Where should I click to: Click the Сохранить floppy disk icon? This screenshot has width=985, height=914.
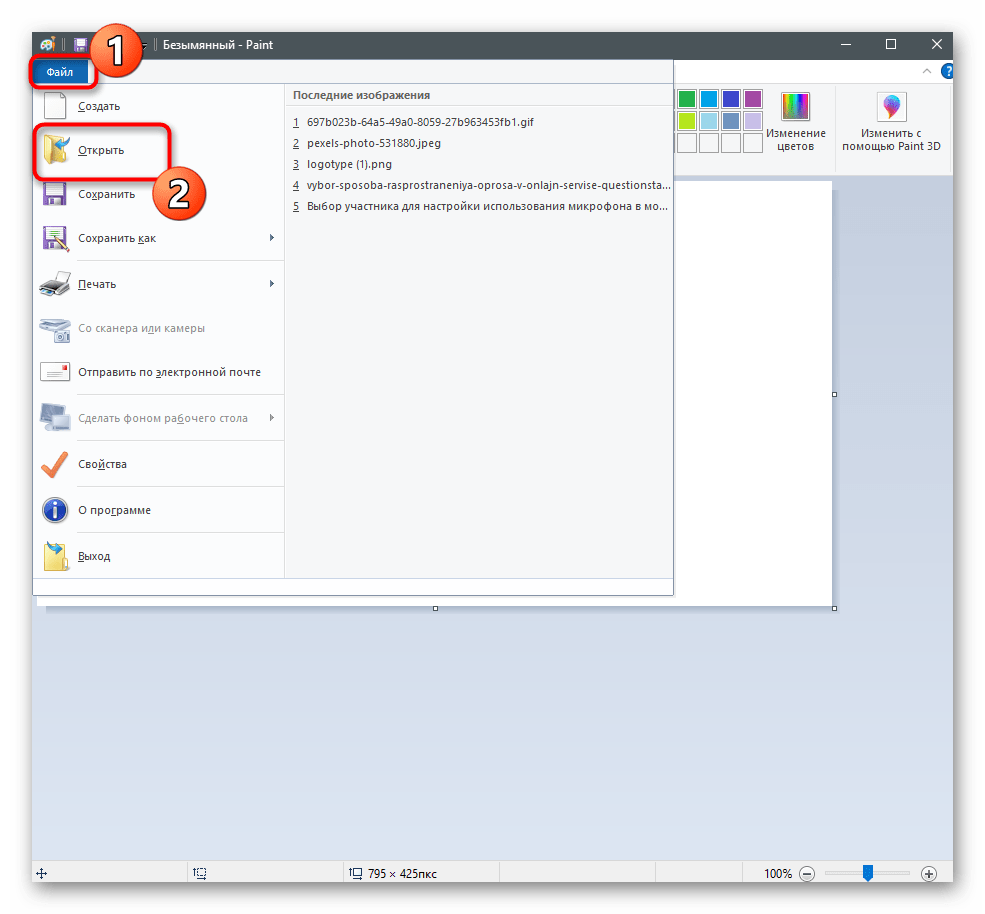click(56, 194)
